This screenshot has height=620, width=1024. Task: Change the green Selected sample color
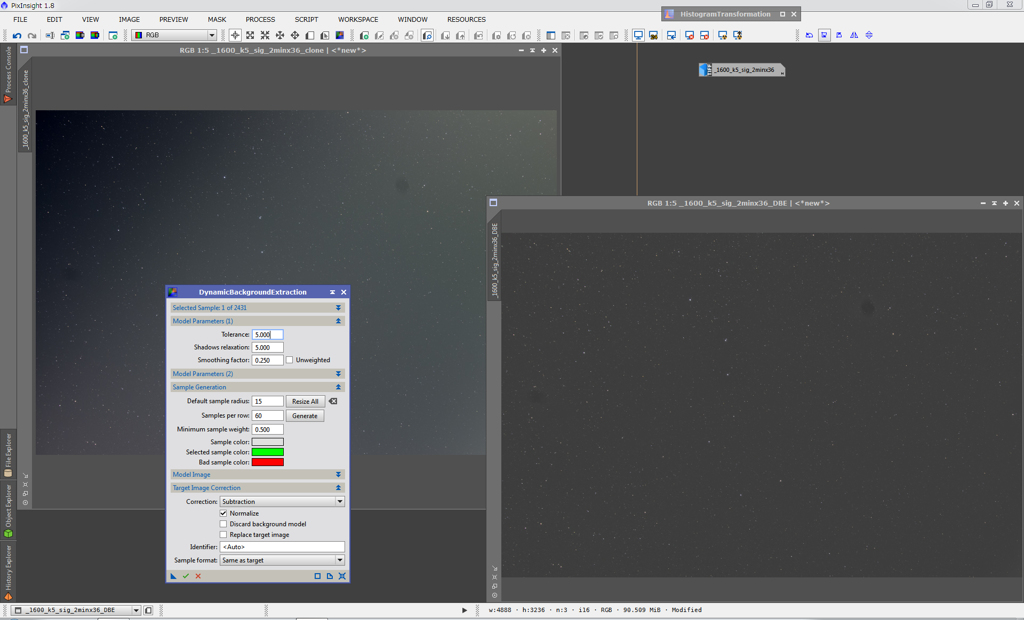pyautogui.click(x=268, y=452)
